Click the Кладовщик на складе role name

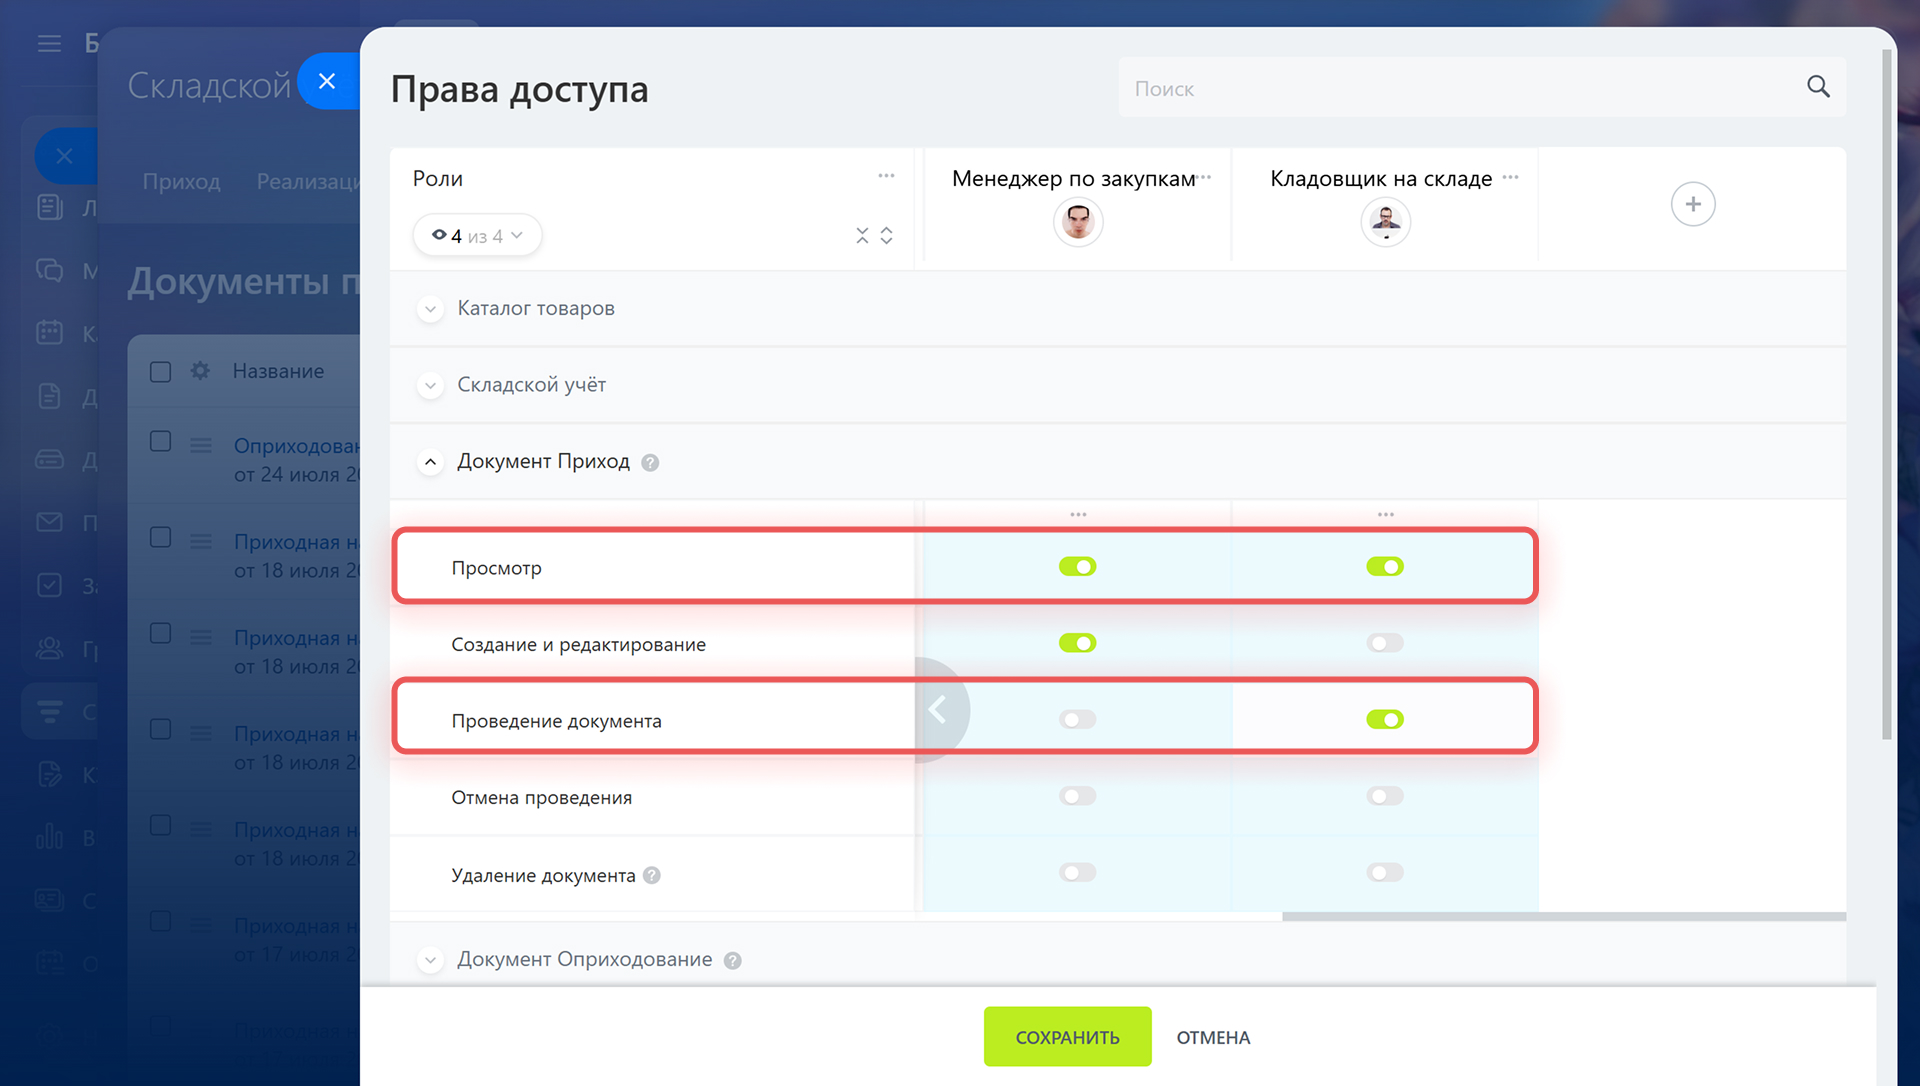click(1381, 178)
